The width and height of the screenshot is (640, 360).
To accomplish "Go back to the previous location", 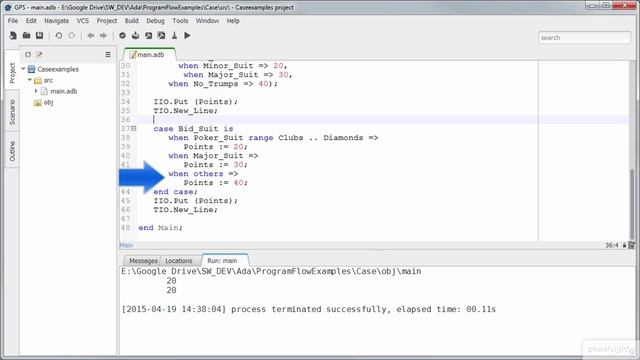I will [91, 36].
